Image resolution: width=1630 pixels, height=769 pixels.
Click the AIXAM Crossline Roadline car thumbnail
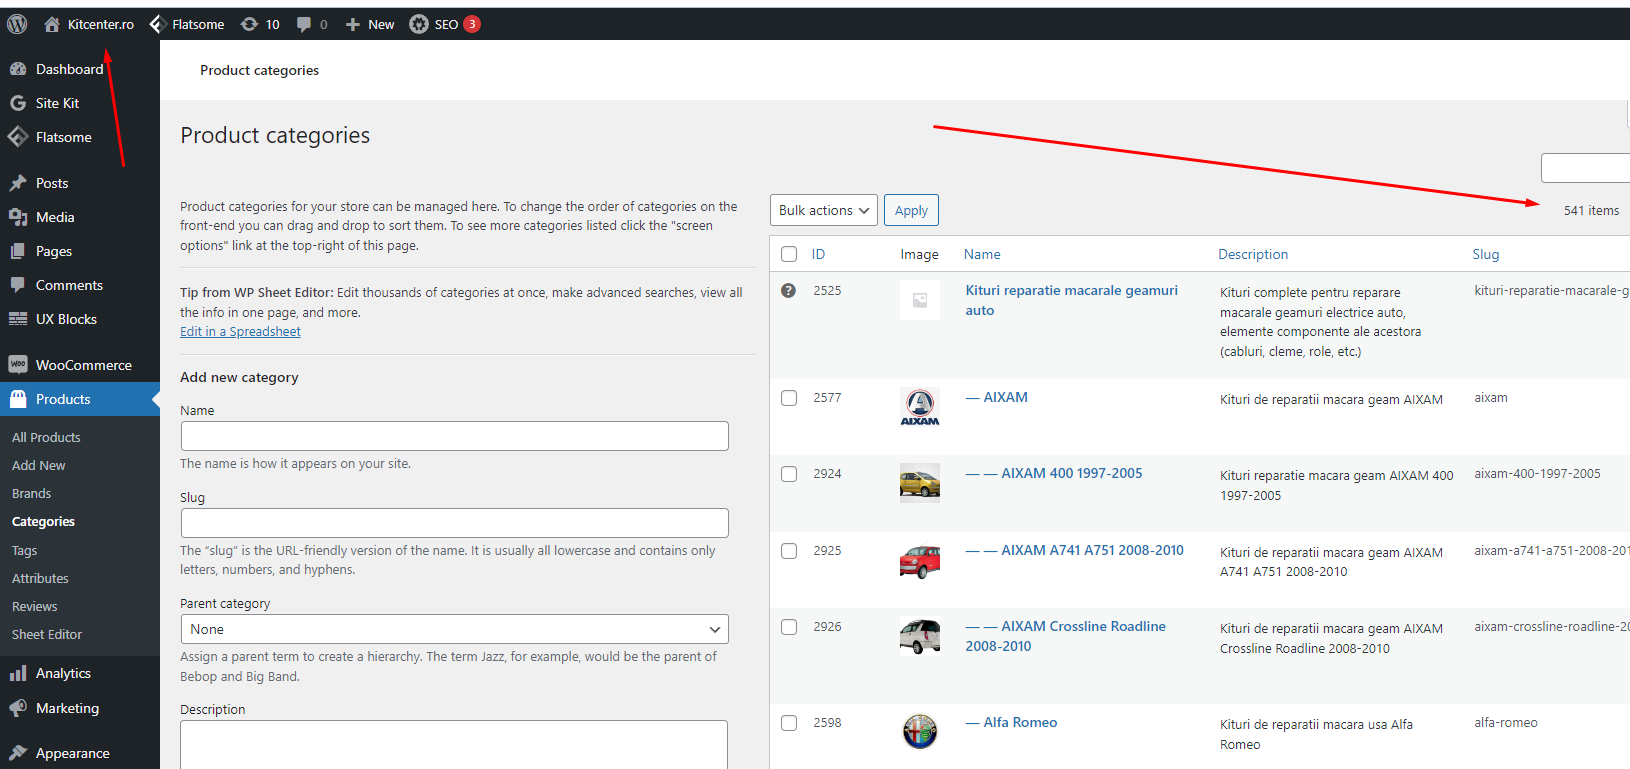click(x=920, y=636)
